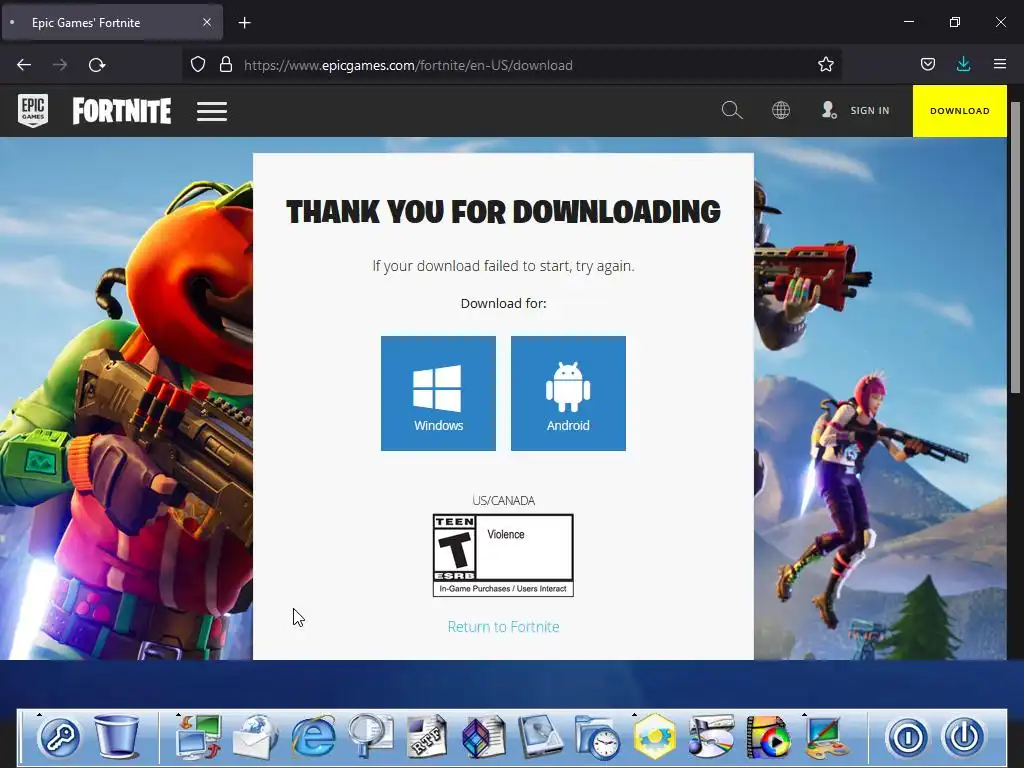The width and height of the screenshot is (1024, 768).
Task: Close the Epic Games' Fortnite tab
Action: [x=207, y=22]
